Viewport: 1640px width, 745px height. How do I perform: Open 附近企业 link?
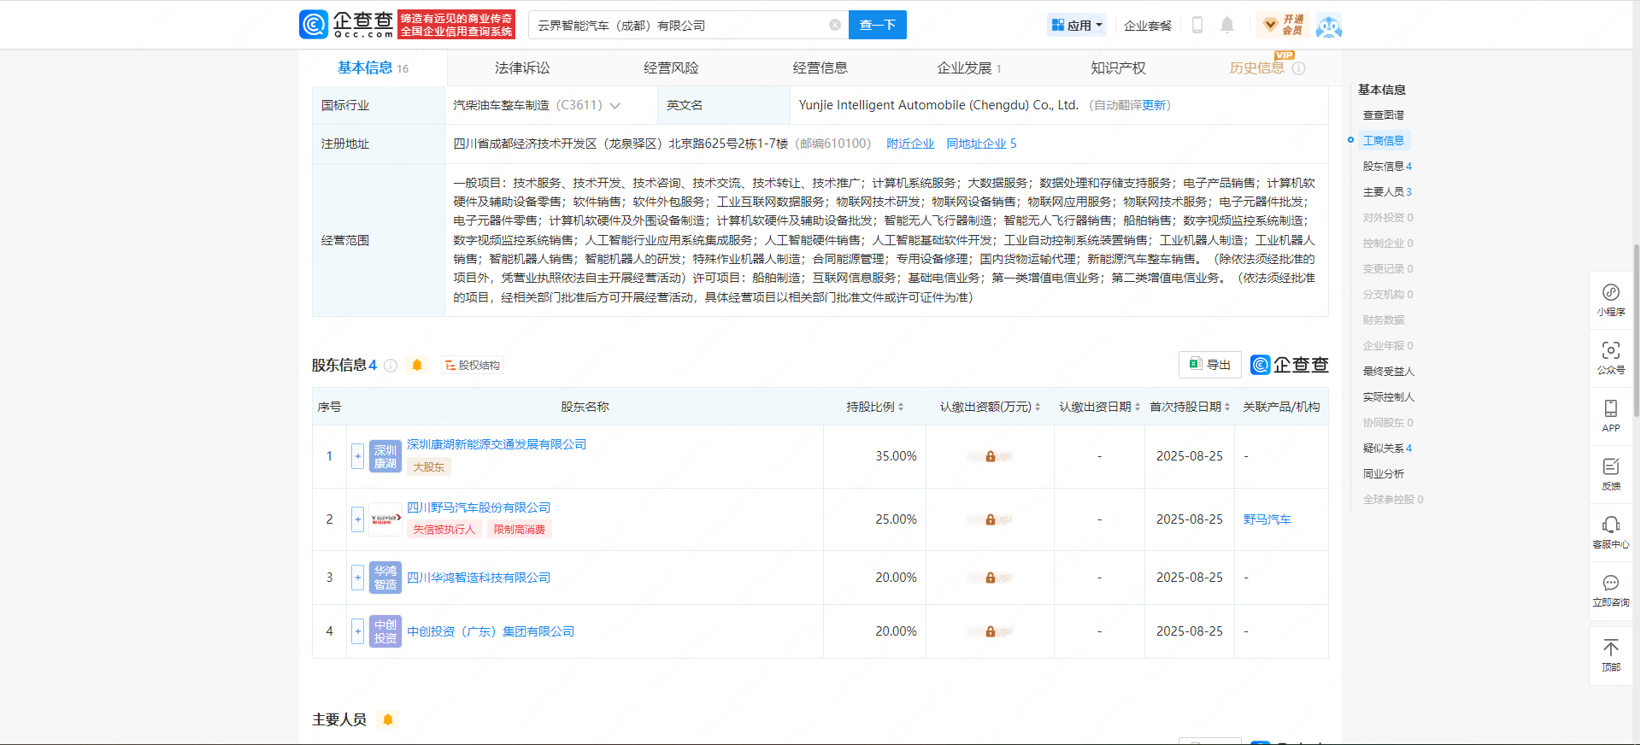(910, 144)
